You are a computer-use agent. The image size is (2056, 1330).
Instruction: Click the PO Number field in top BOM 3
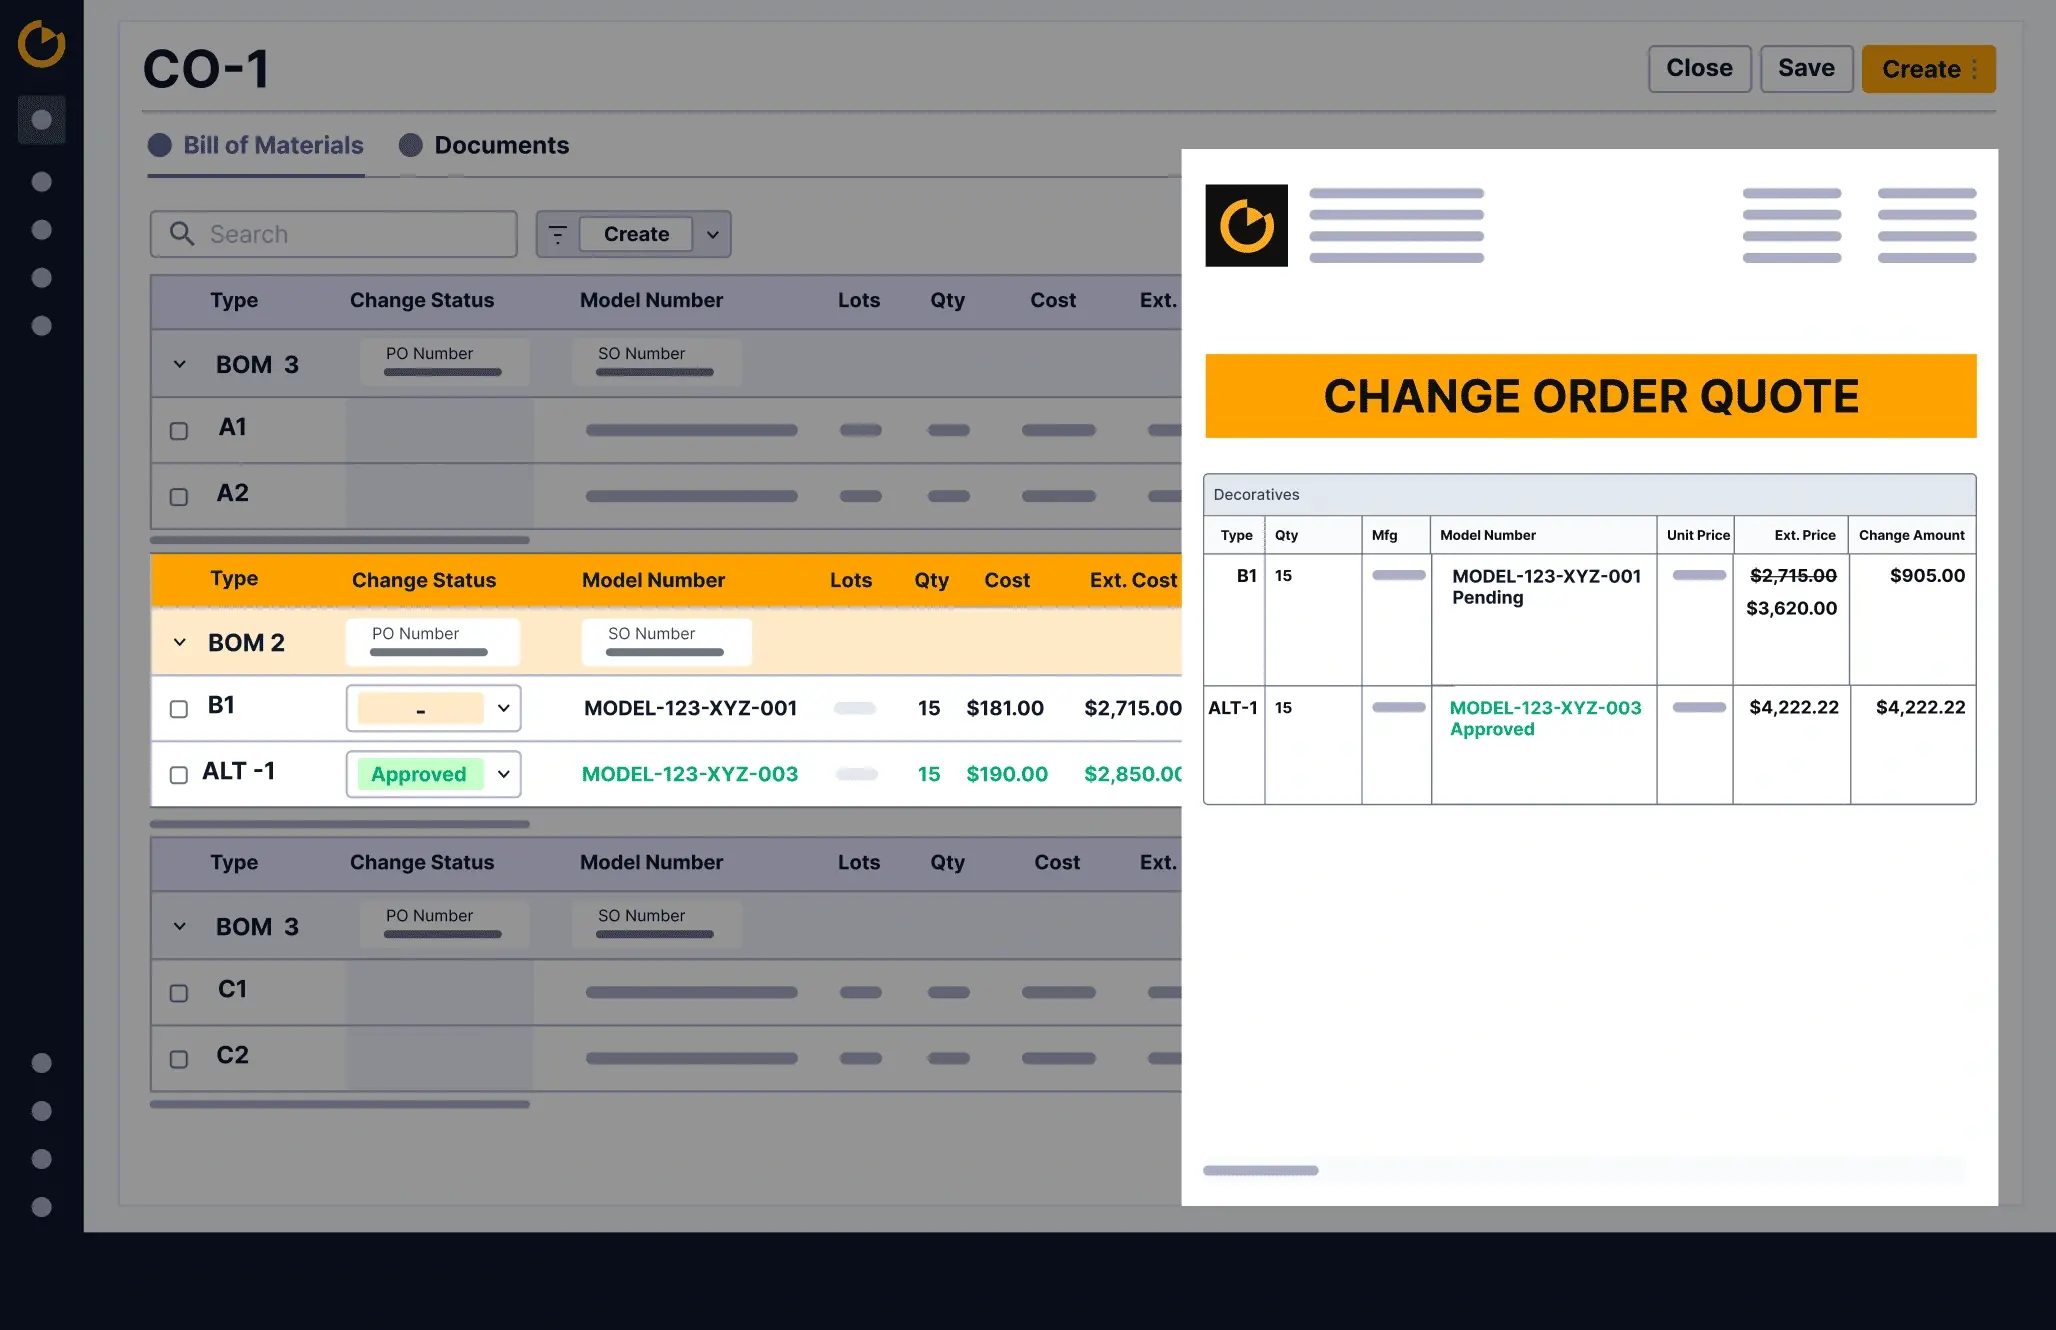pos(445,362)
